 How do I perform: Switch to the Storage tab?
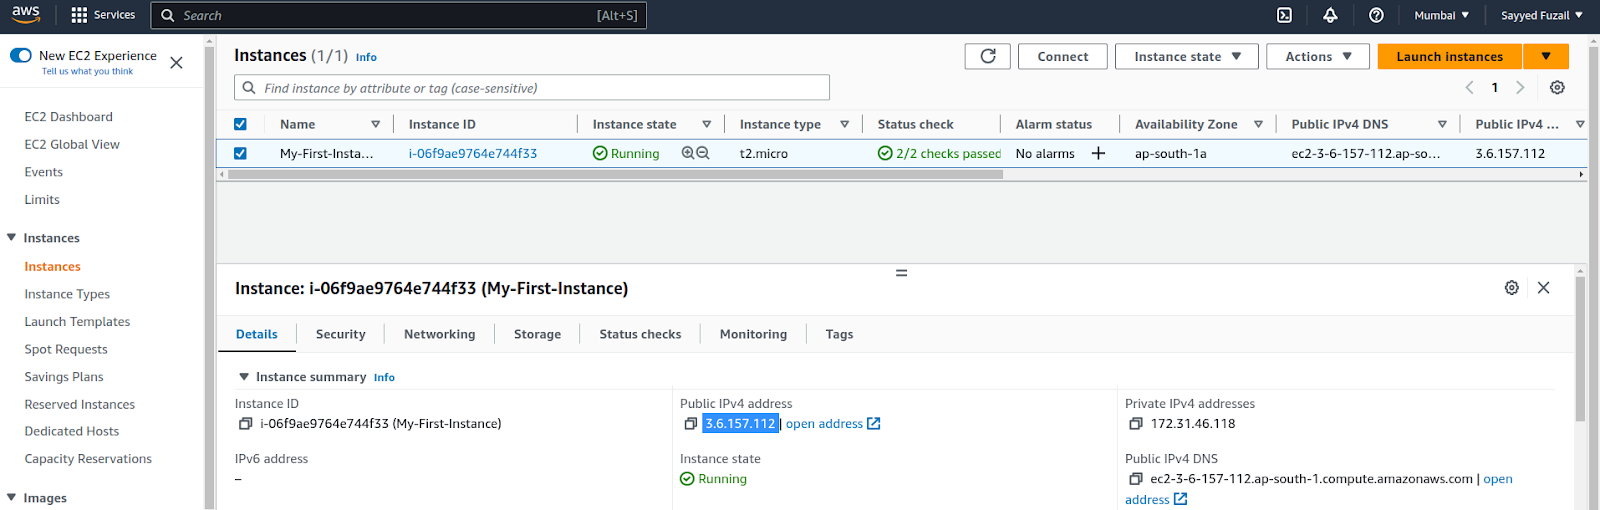(537, 334)
